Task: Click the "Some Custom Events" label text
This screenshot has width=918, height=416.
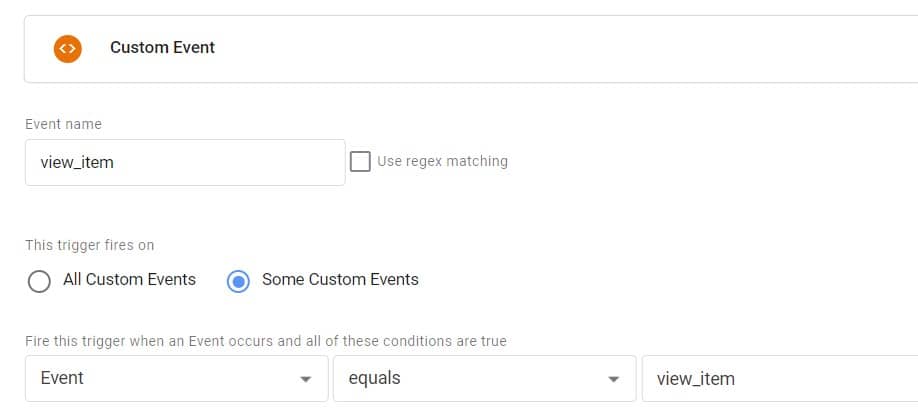Action: (340, 280)
